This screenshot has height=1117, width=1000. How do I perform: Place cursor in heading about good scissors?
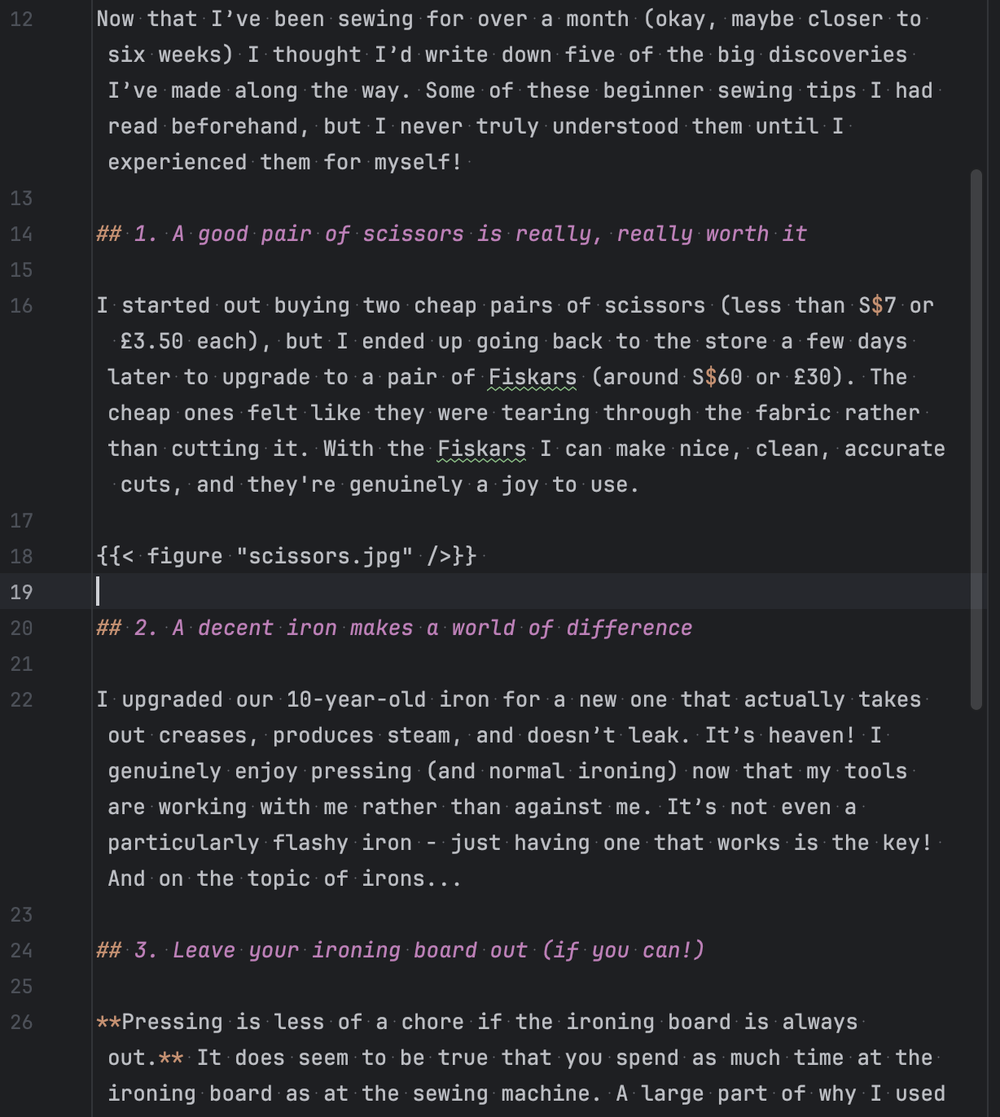[470, 234]
